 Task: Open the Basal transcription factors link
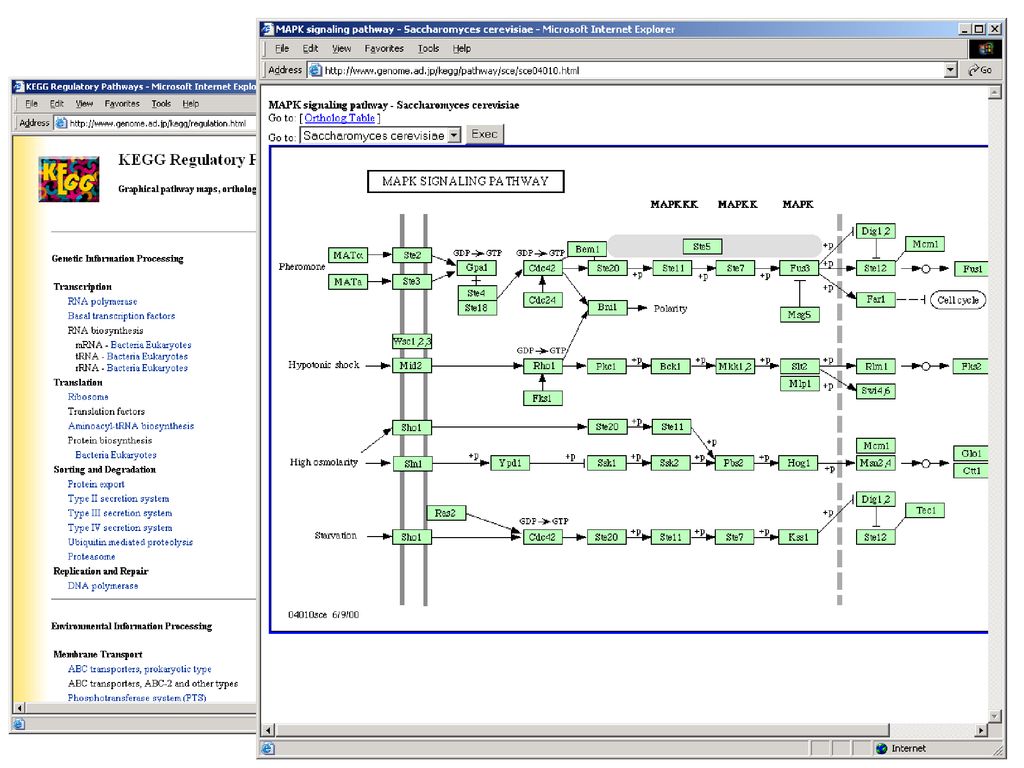(121, 316)
